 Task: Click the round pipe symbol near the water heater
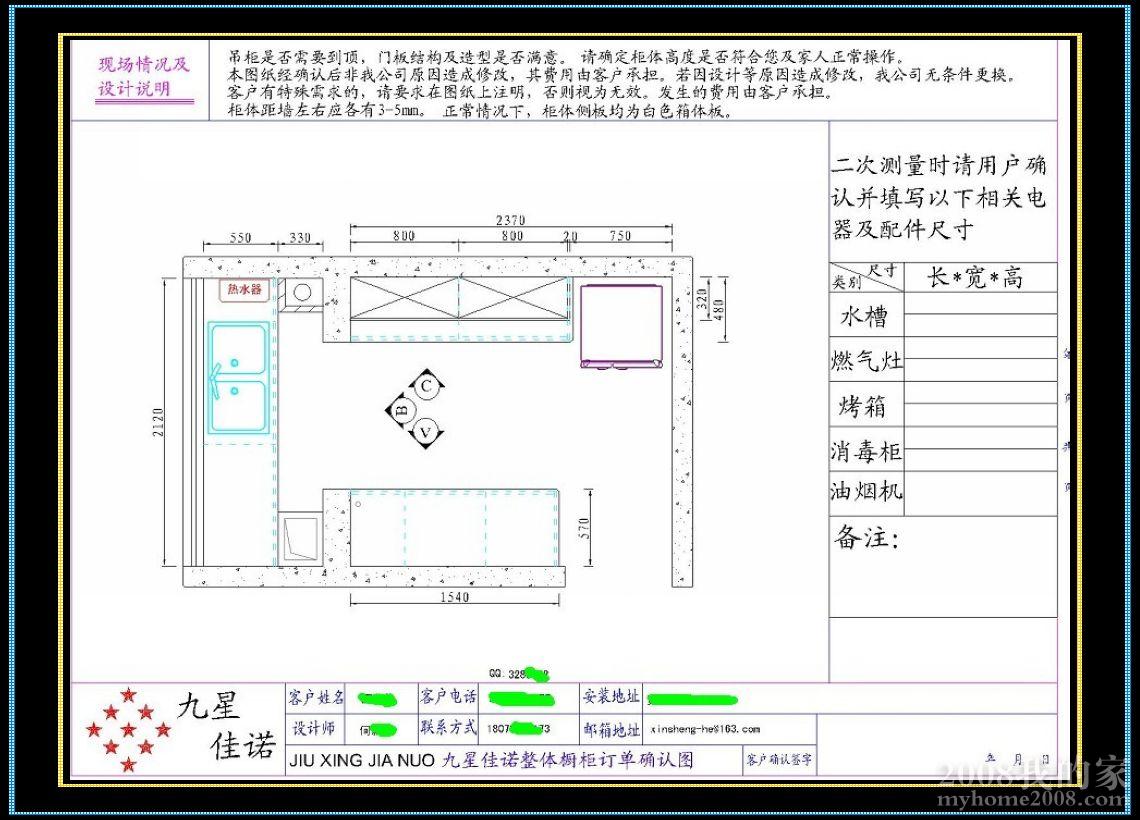click(302, 292)
